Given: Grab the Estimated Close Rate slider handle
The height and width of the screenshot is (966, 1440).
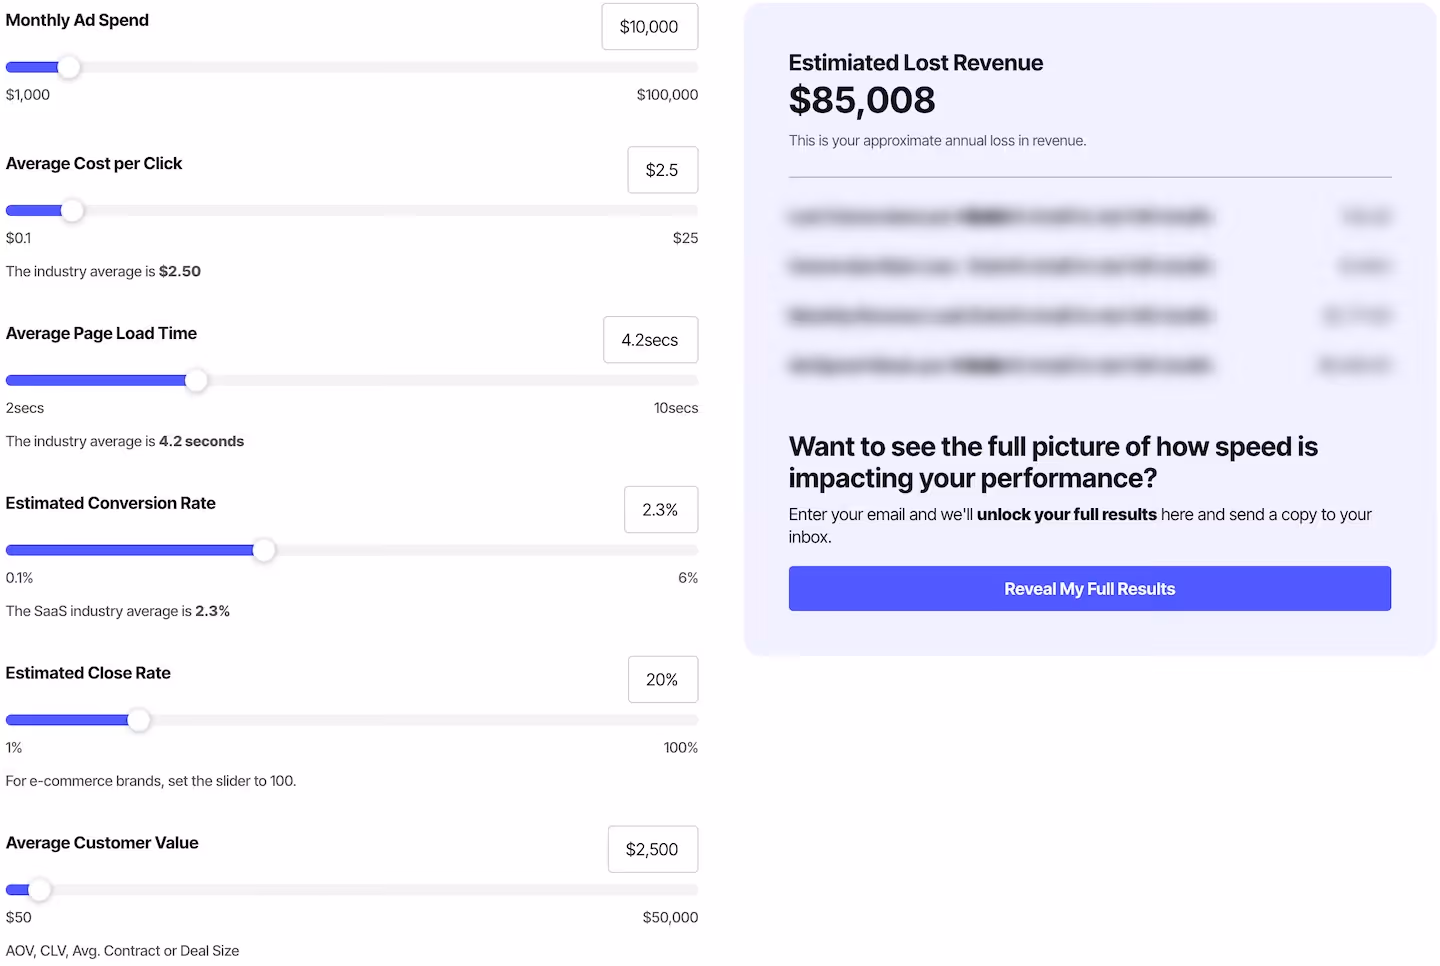Looking at the screenshot, I should [139, 720].
